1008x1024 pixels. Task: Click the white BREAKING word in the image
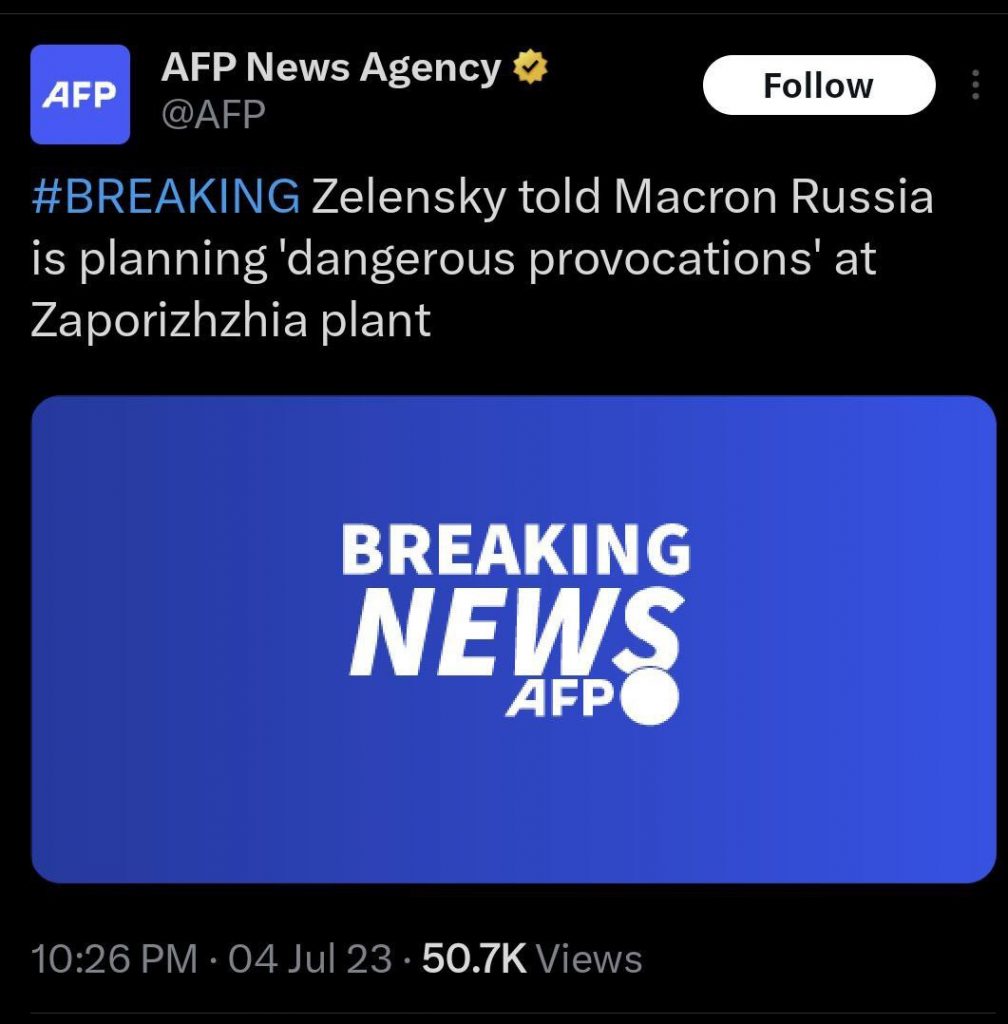(515, 550)
